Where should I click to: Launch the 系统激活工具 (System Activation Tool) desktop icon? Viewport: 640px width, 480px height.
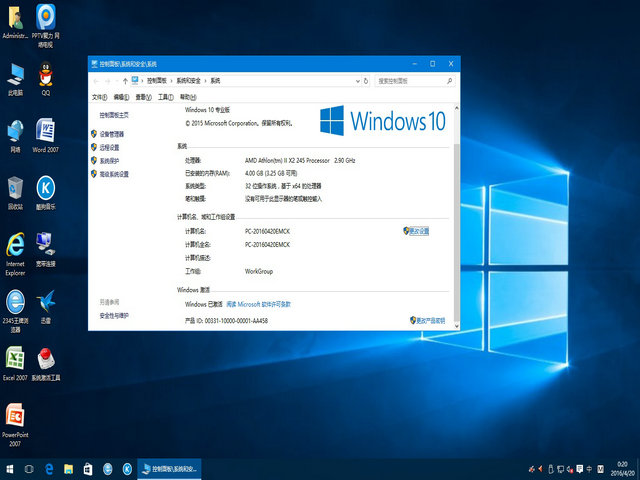pos(46,364)
